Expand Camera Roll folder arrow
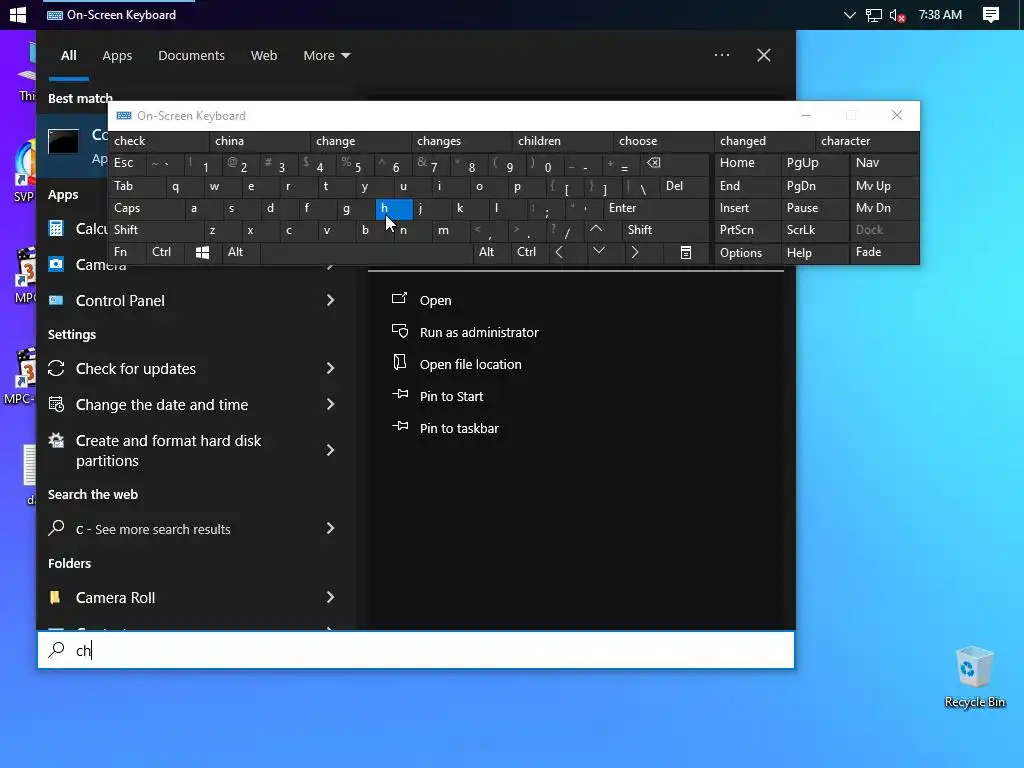This screenshot has width=1024, height=768. tap(330, 597)
